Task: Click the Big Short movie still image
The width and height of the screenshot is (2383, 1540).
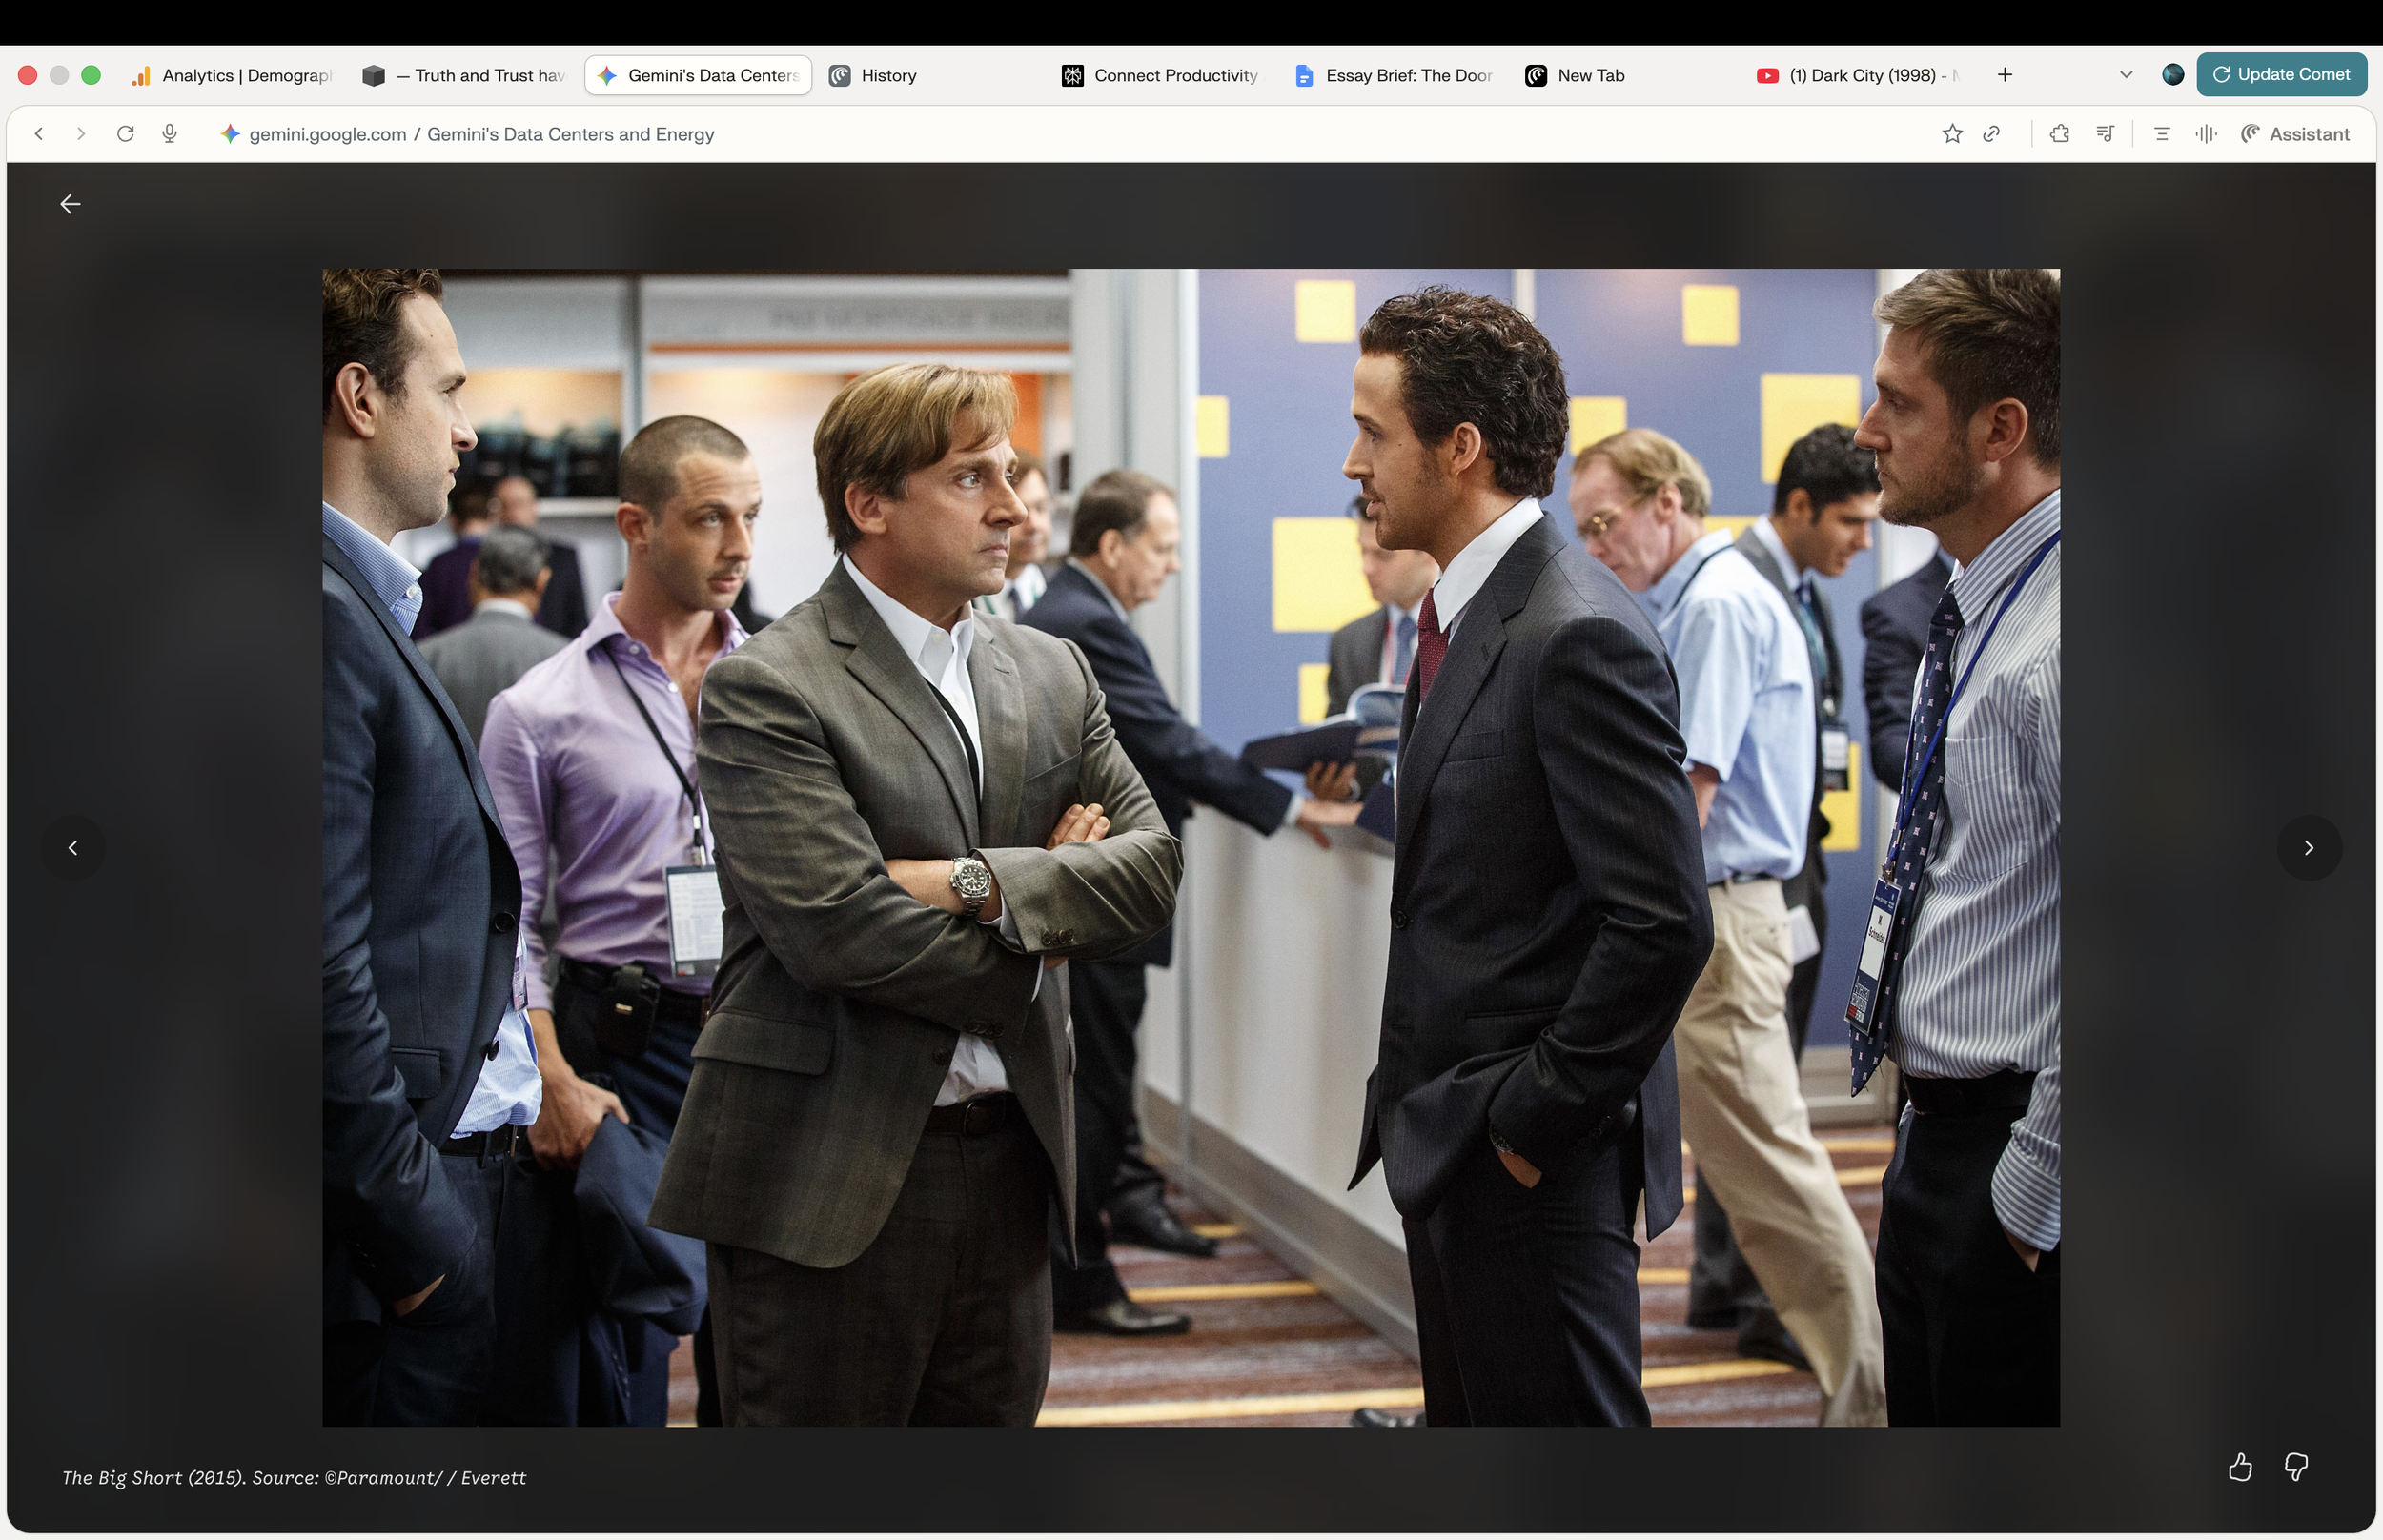Action: (x=1190, y=847)
